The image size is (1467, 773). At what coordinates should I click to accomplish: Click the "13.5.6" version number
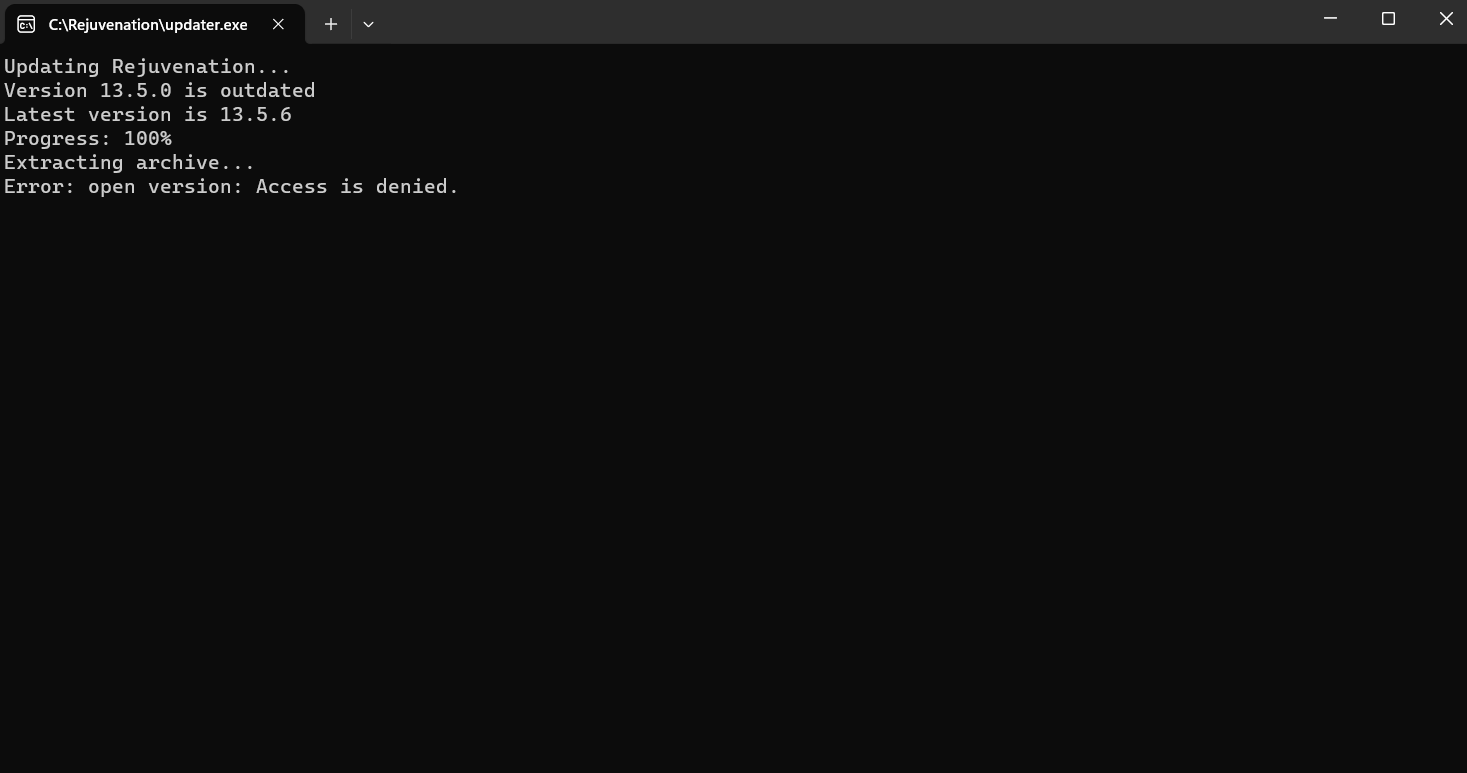[256, 115]
